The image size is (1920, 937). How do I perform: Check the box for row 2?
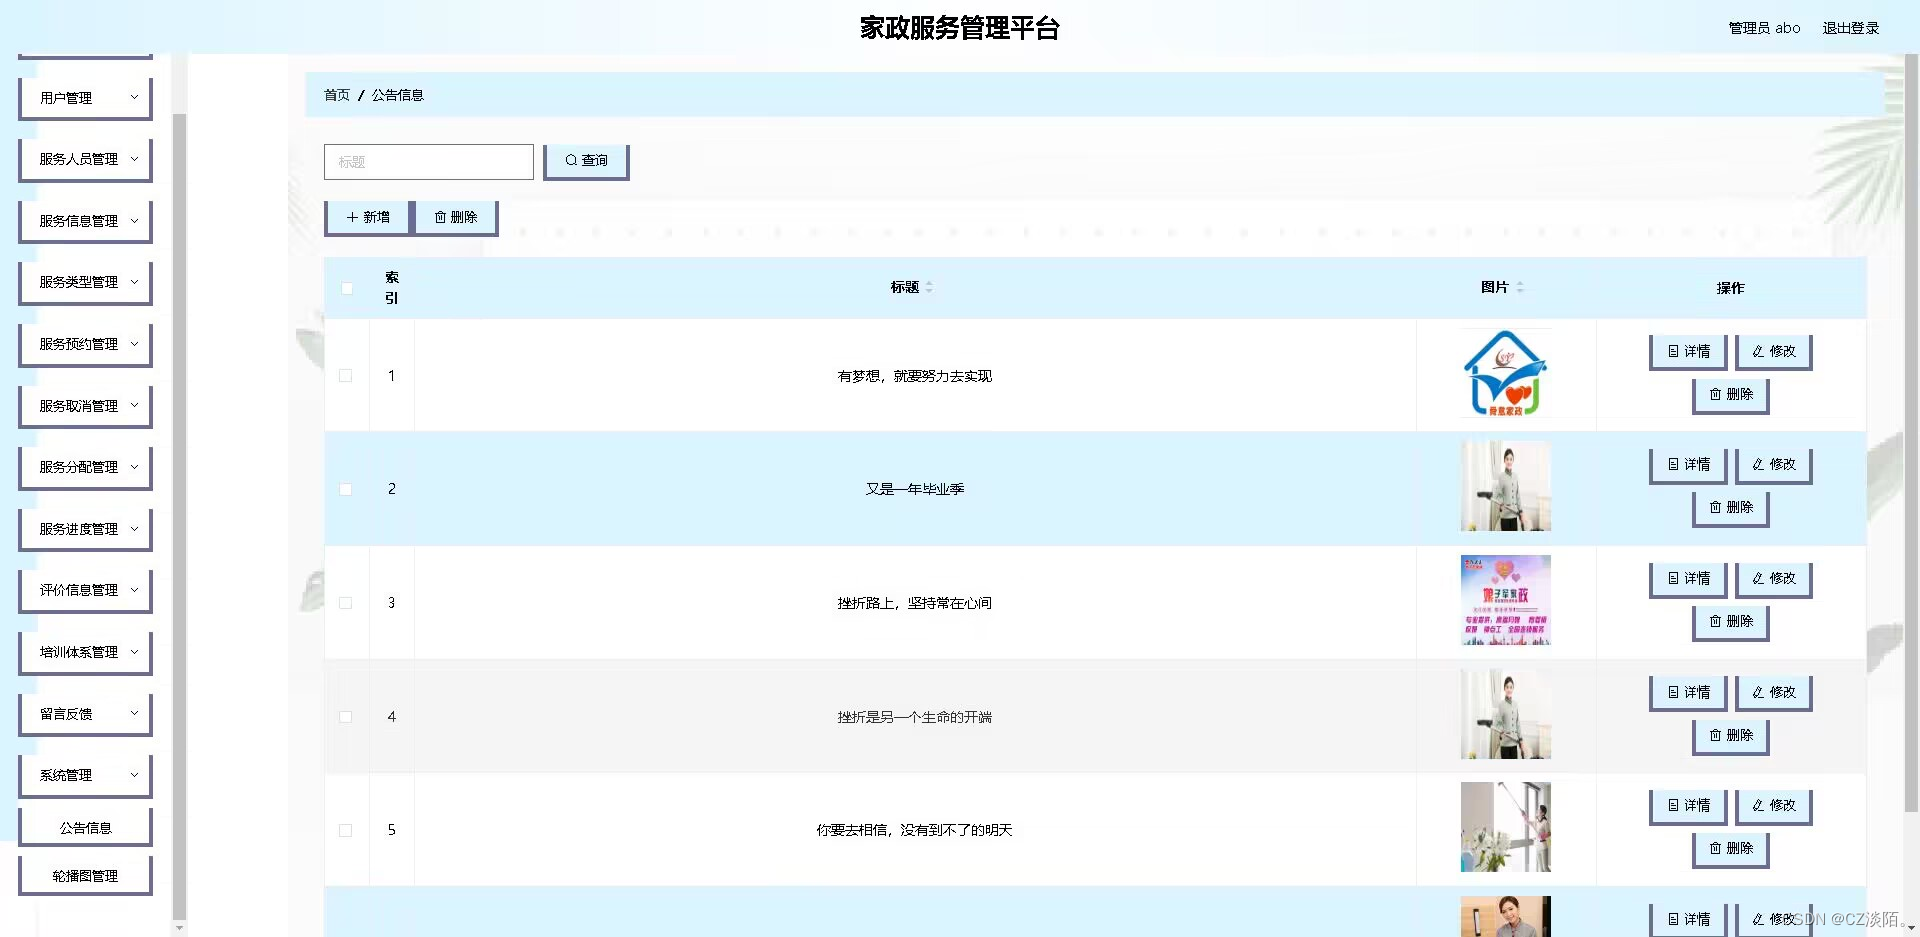(x=346, y=489)
